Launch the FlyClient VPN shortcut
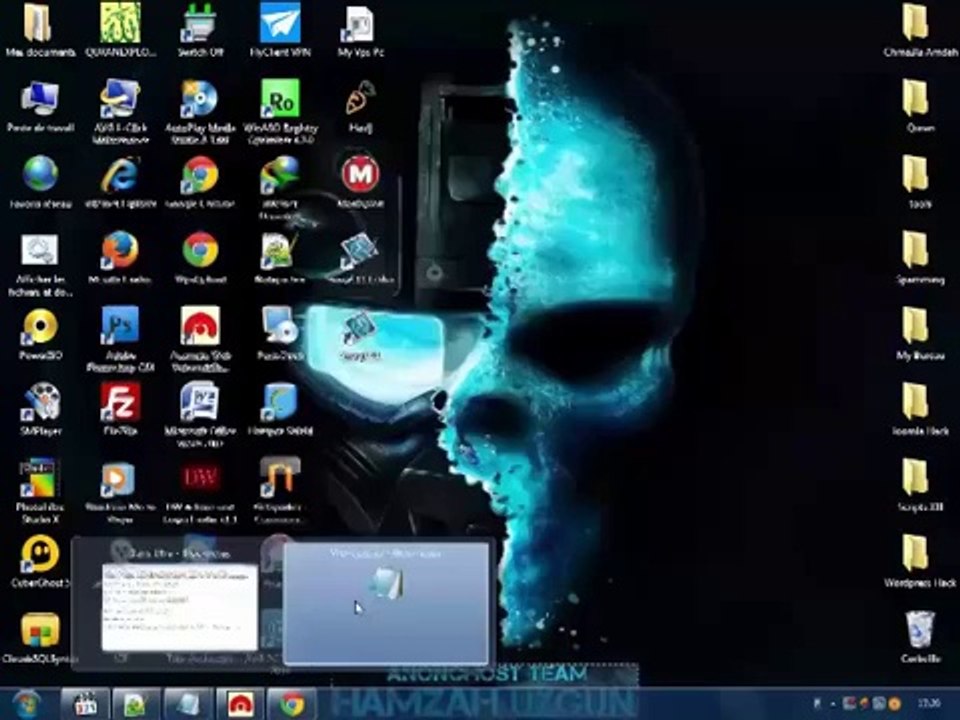The width and height of the screenshot is (960, 720). [x=280, y=23]
